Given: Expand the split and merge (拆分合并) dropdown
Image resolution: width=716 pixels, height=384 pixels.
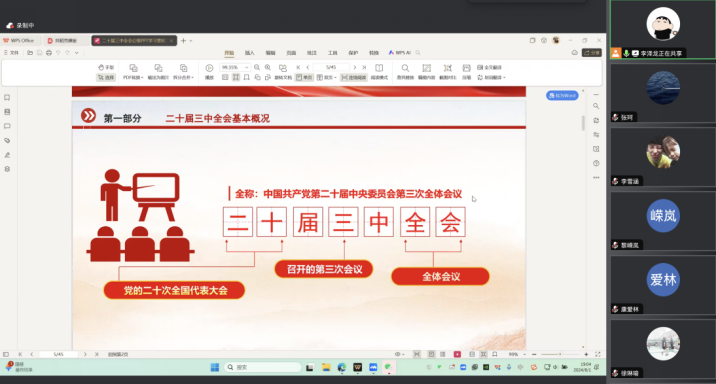Looking at the screenshot, I should [x=183, y=72].
